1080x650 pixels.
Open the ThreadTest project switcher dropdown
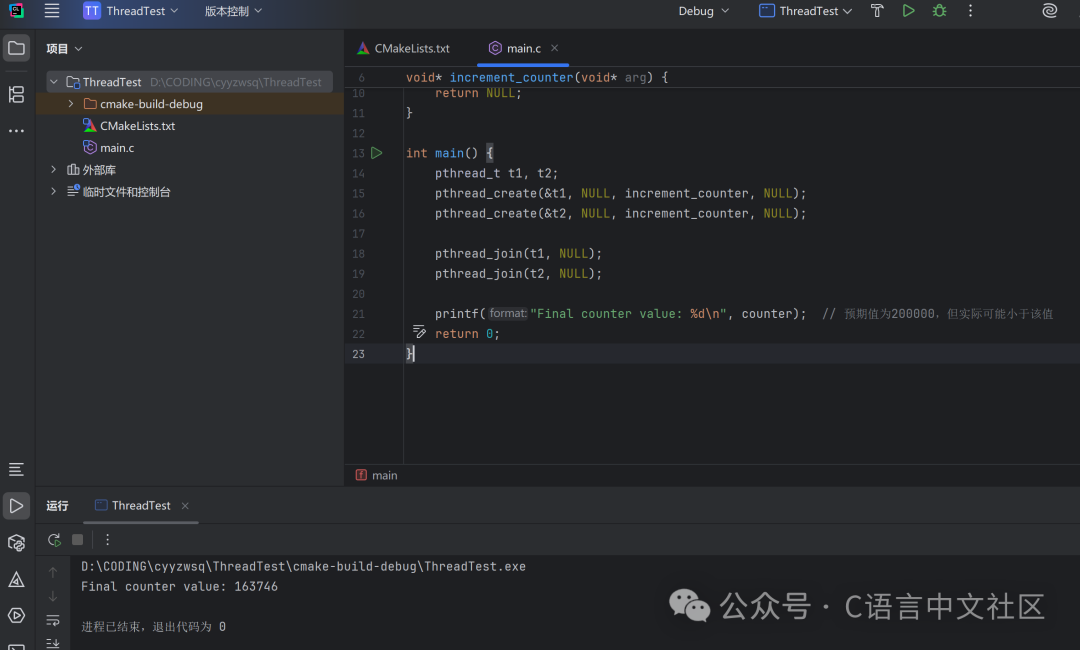[131, 10]
